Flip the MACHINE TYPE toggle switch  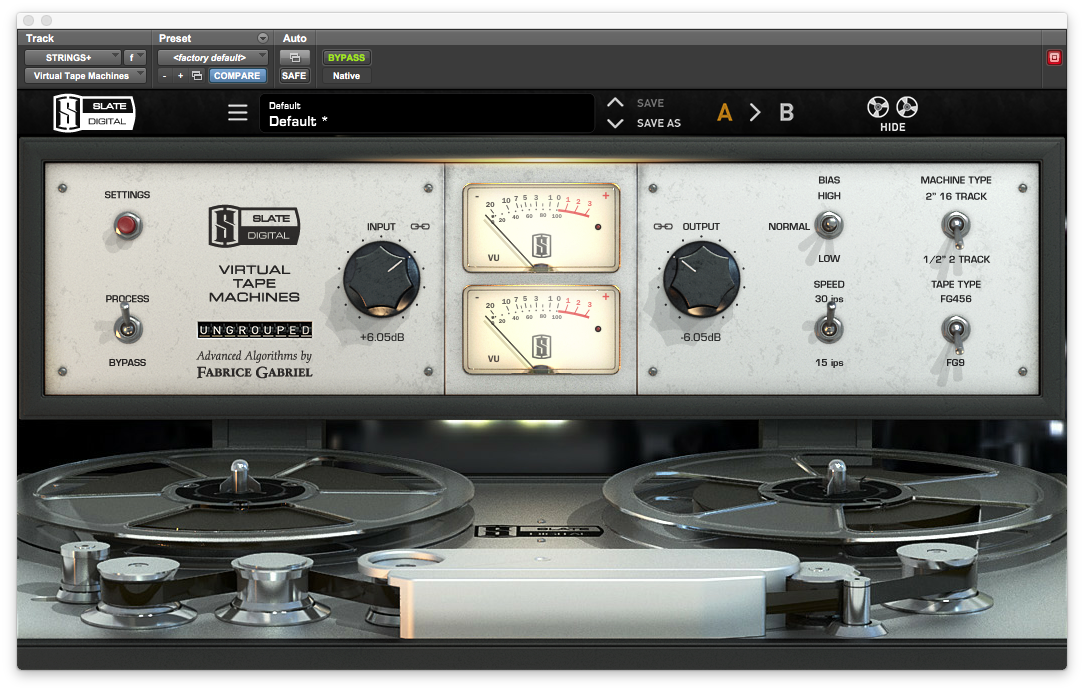pos(955,227)
